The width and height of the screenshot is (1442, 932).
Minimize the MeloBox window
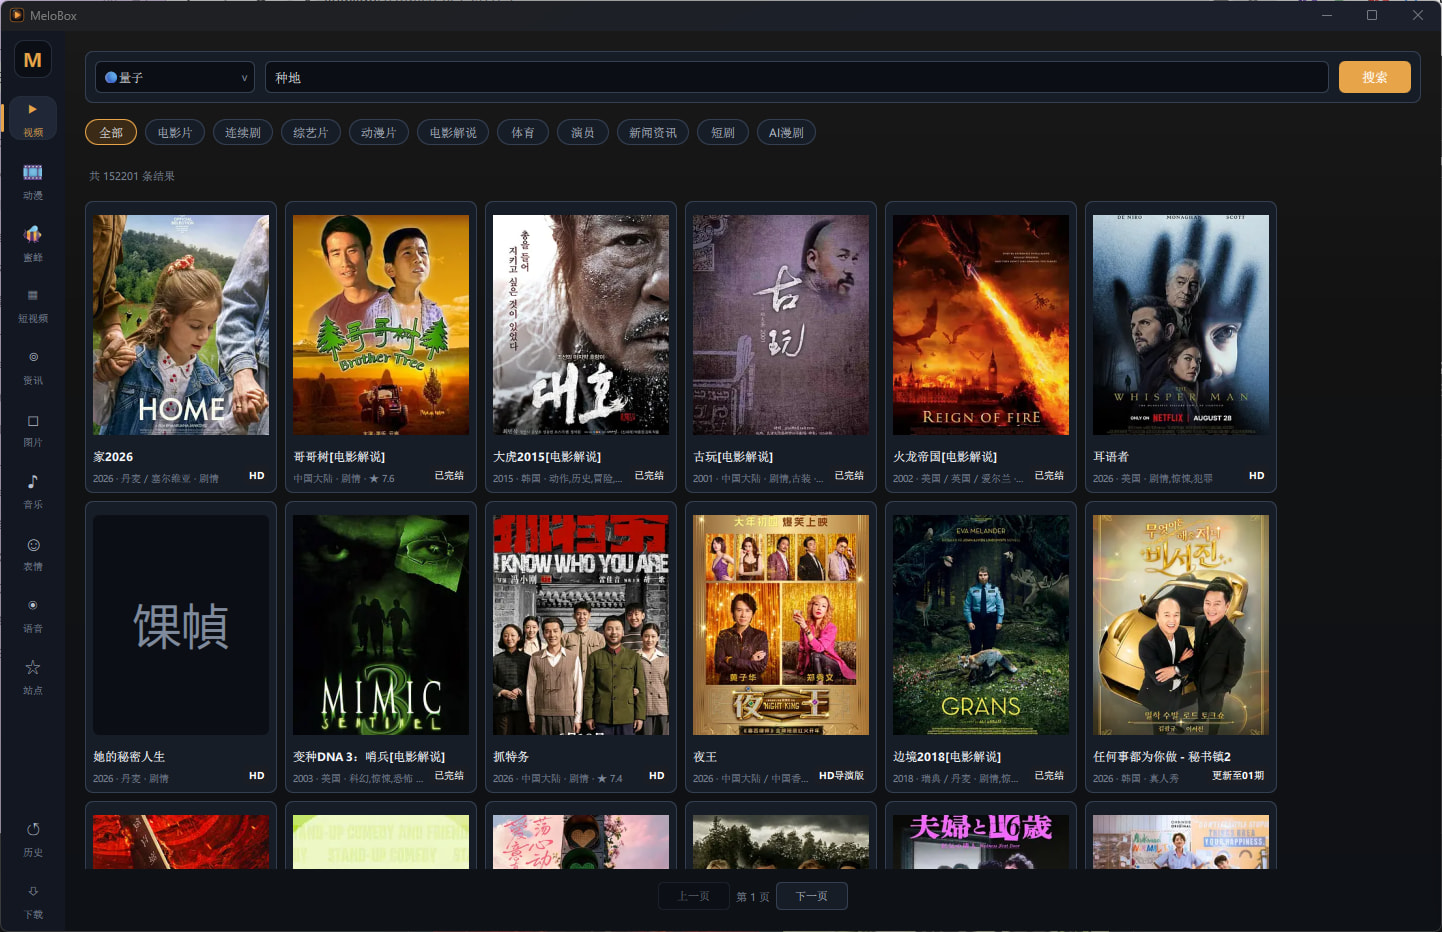[1327, 15]
